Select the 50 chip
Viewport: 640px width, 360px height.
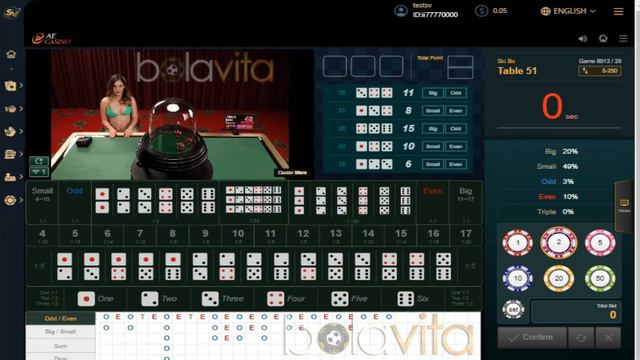point(600,278)
